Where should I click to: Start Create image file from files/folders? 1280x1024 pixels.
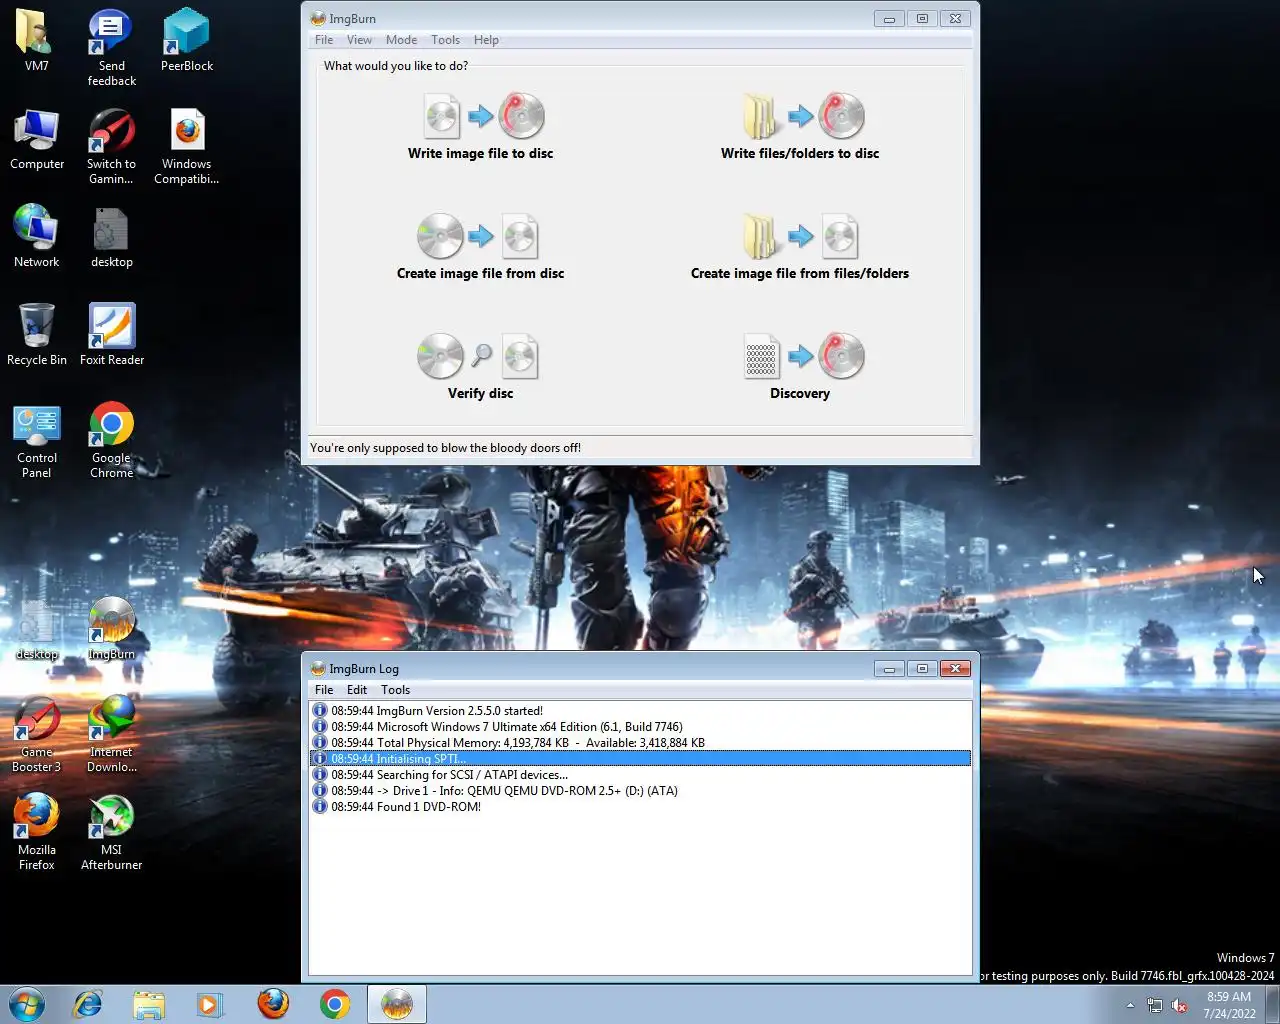click(x=800, y=237)
